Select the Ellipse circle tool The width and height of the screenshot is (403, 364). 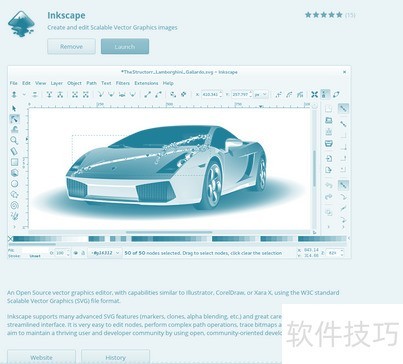pyautogui.click(x=14, y=184)
